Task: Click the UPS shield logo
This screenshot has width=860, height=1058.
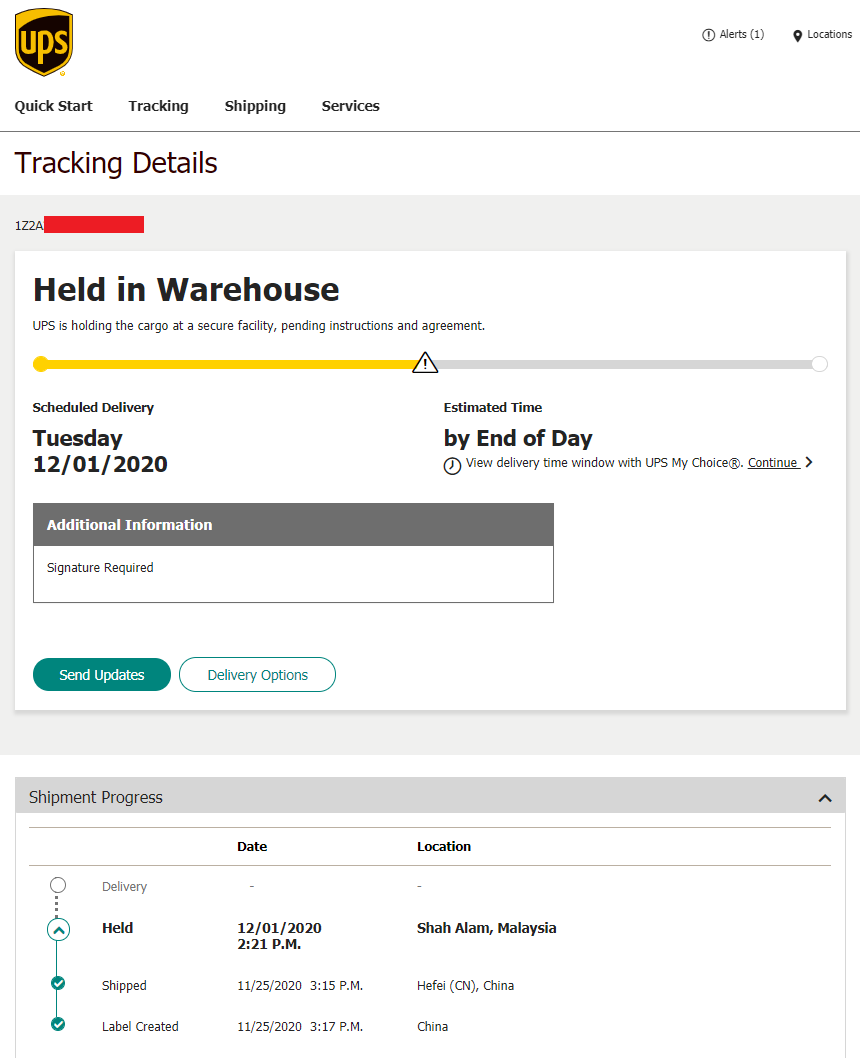Action: (x=44, y=43)
